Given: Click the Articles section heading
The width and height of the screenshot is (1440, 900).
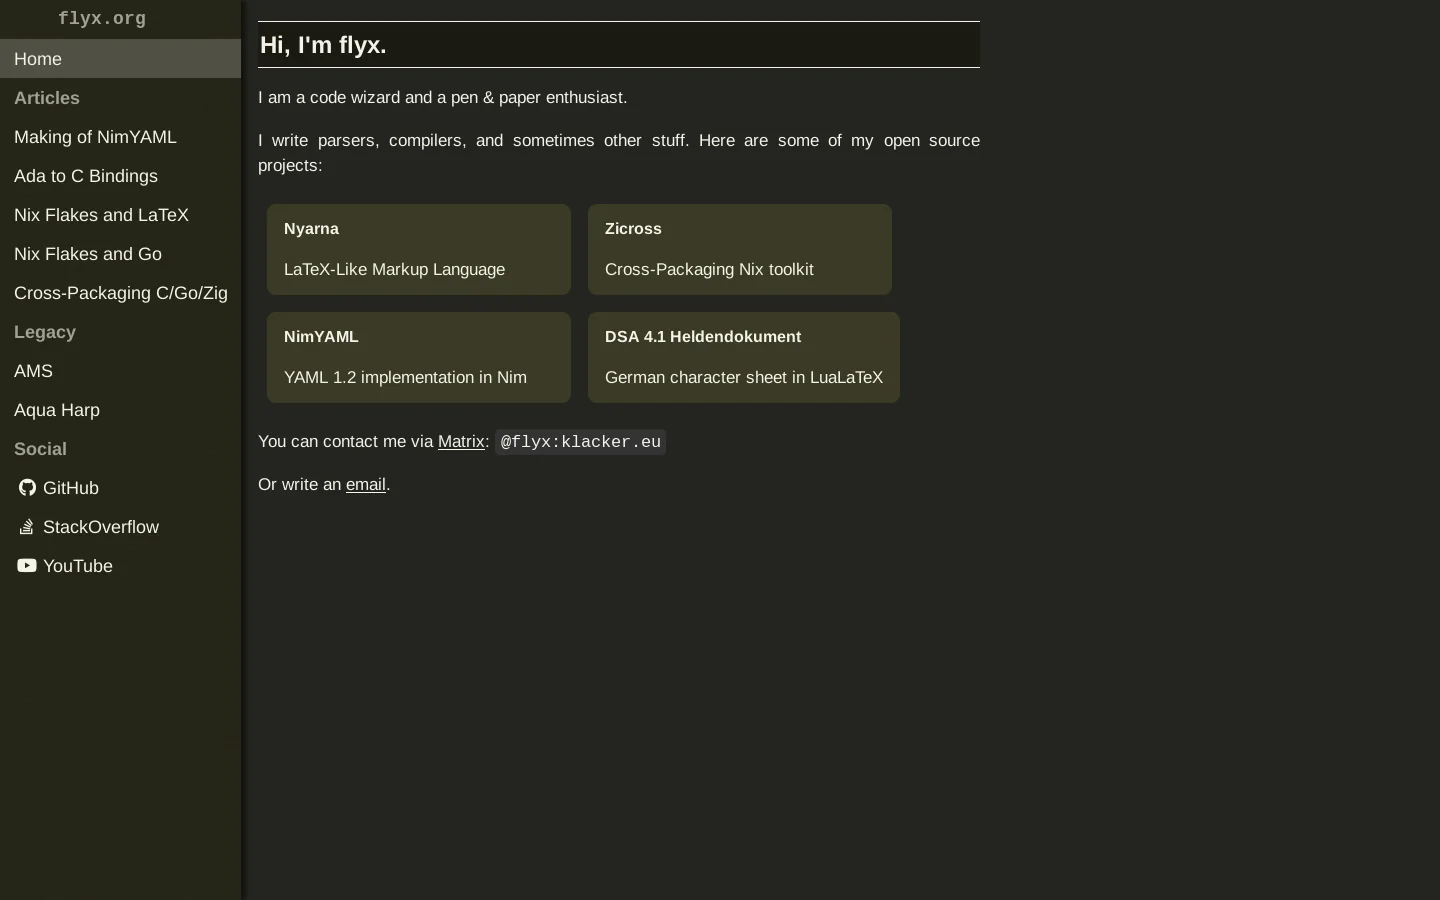Looking at the screenshot, I should pos(47,98).
